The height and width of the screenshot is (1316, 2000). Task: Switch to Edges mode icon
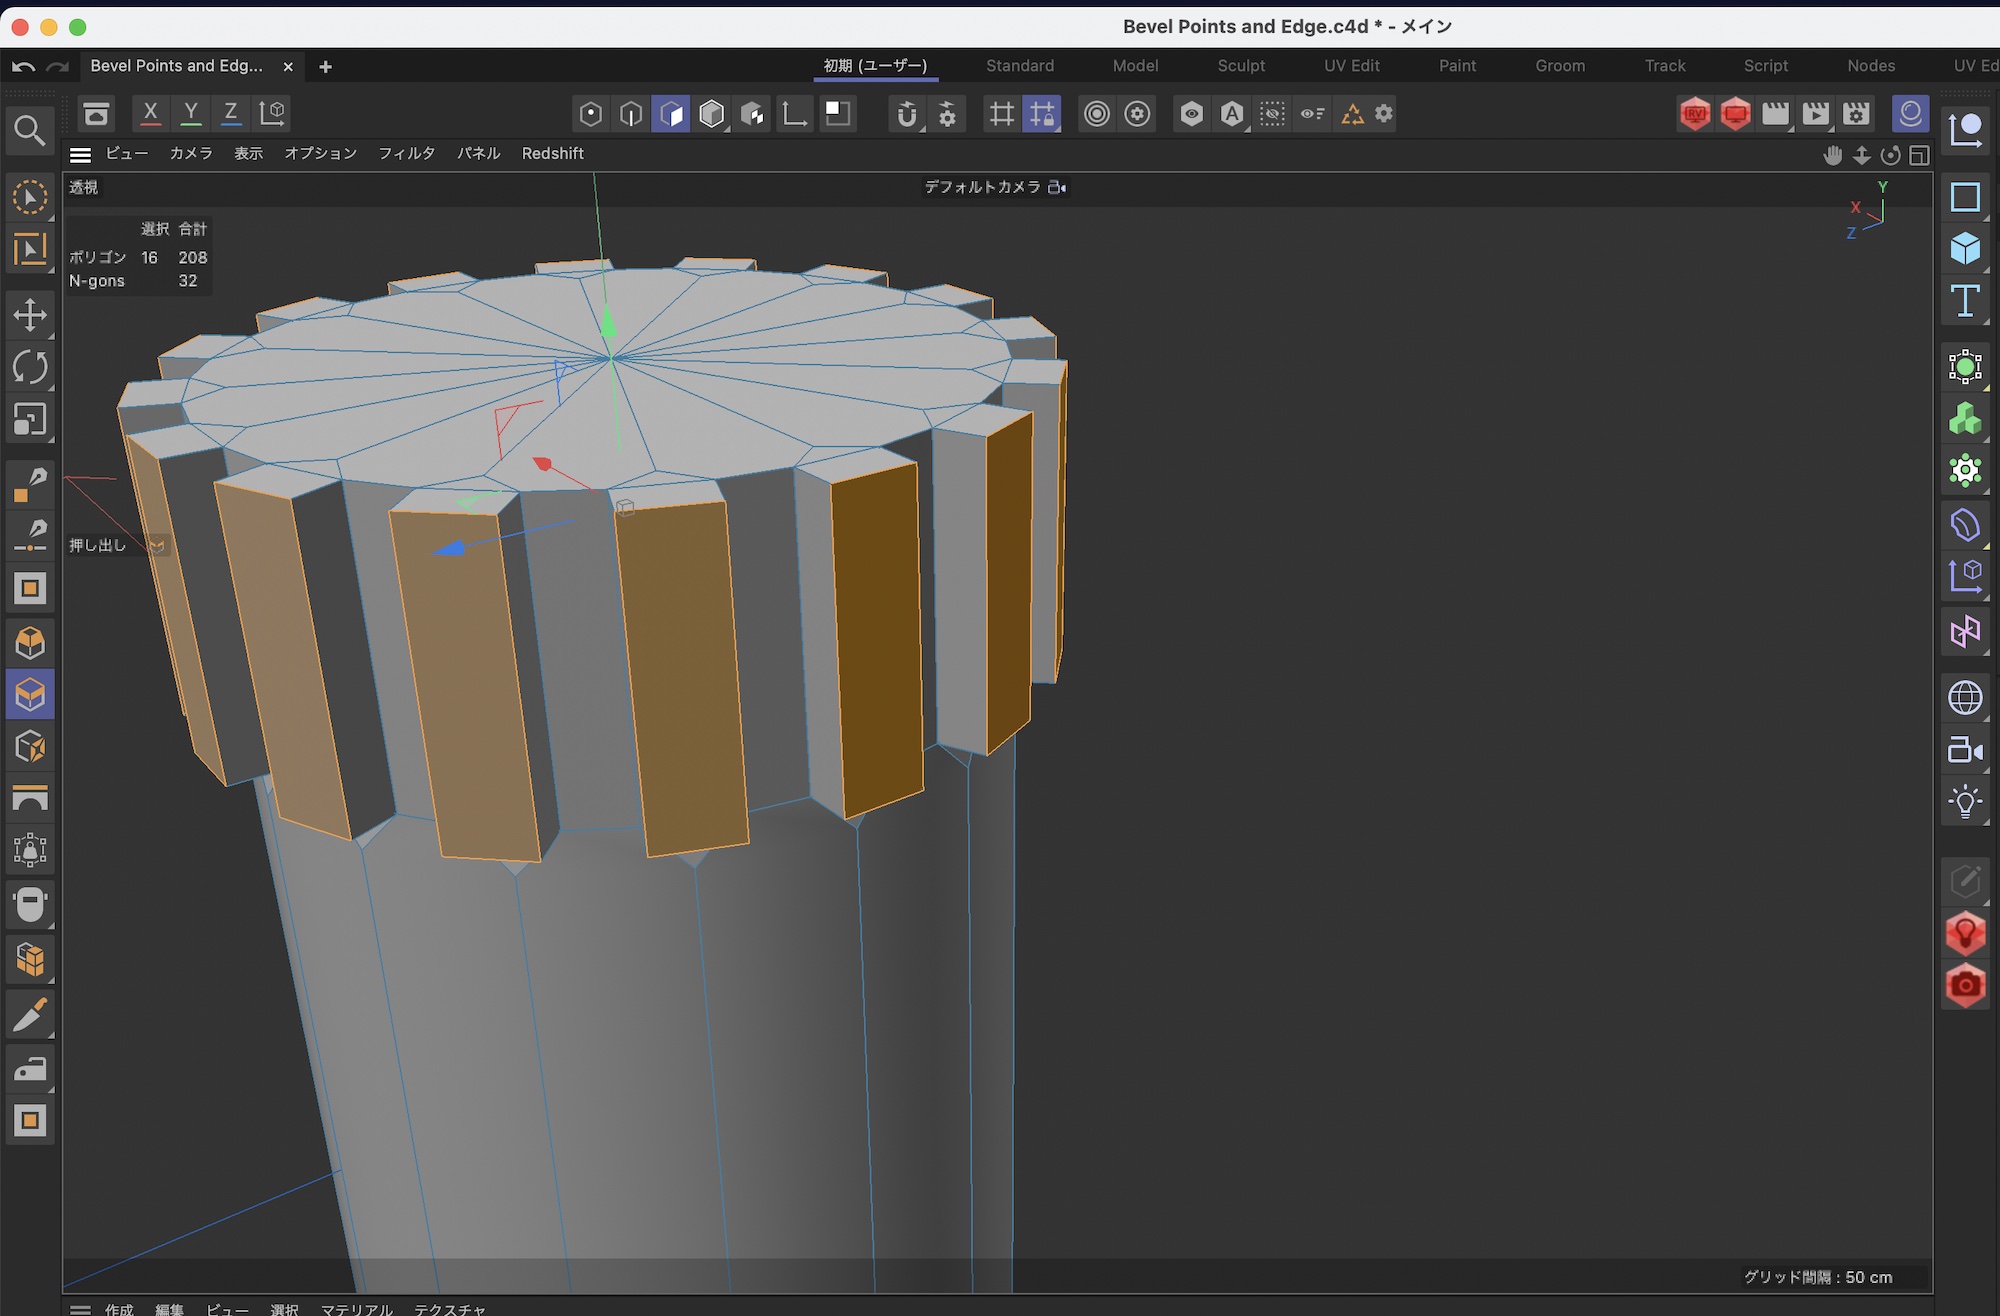coord(631,114)
